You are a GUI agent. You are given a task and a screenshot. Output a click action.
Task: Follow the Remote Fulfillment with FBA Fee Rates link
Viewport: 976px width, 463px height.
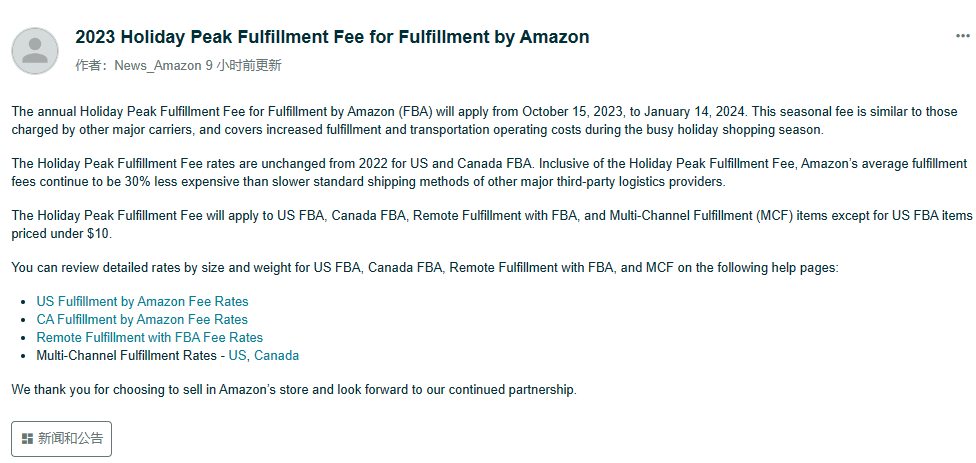pyautogui.click(x=149, y=337)
